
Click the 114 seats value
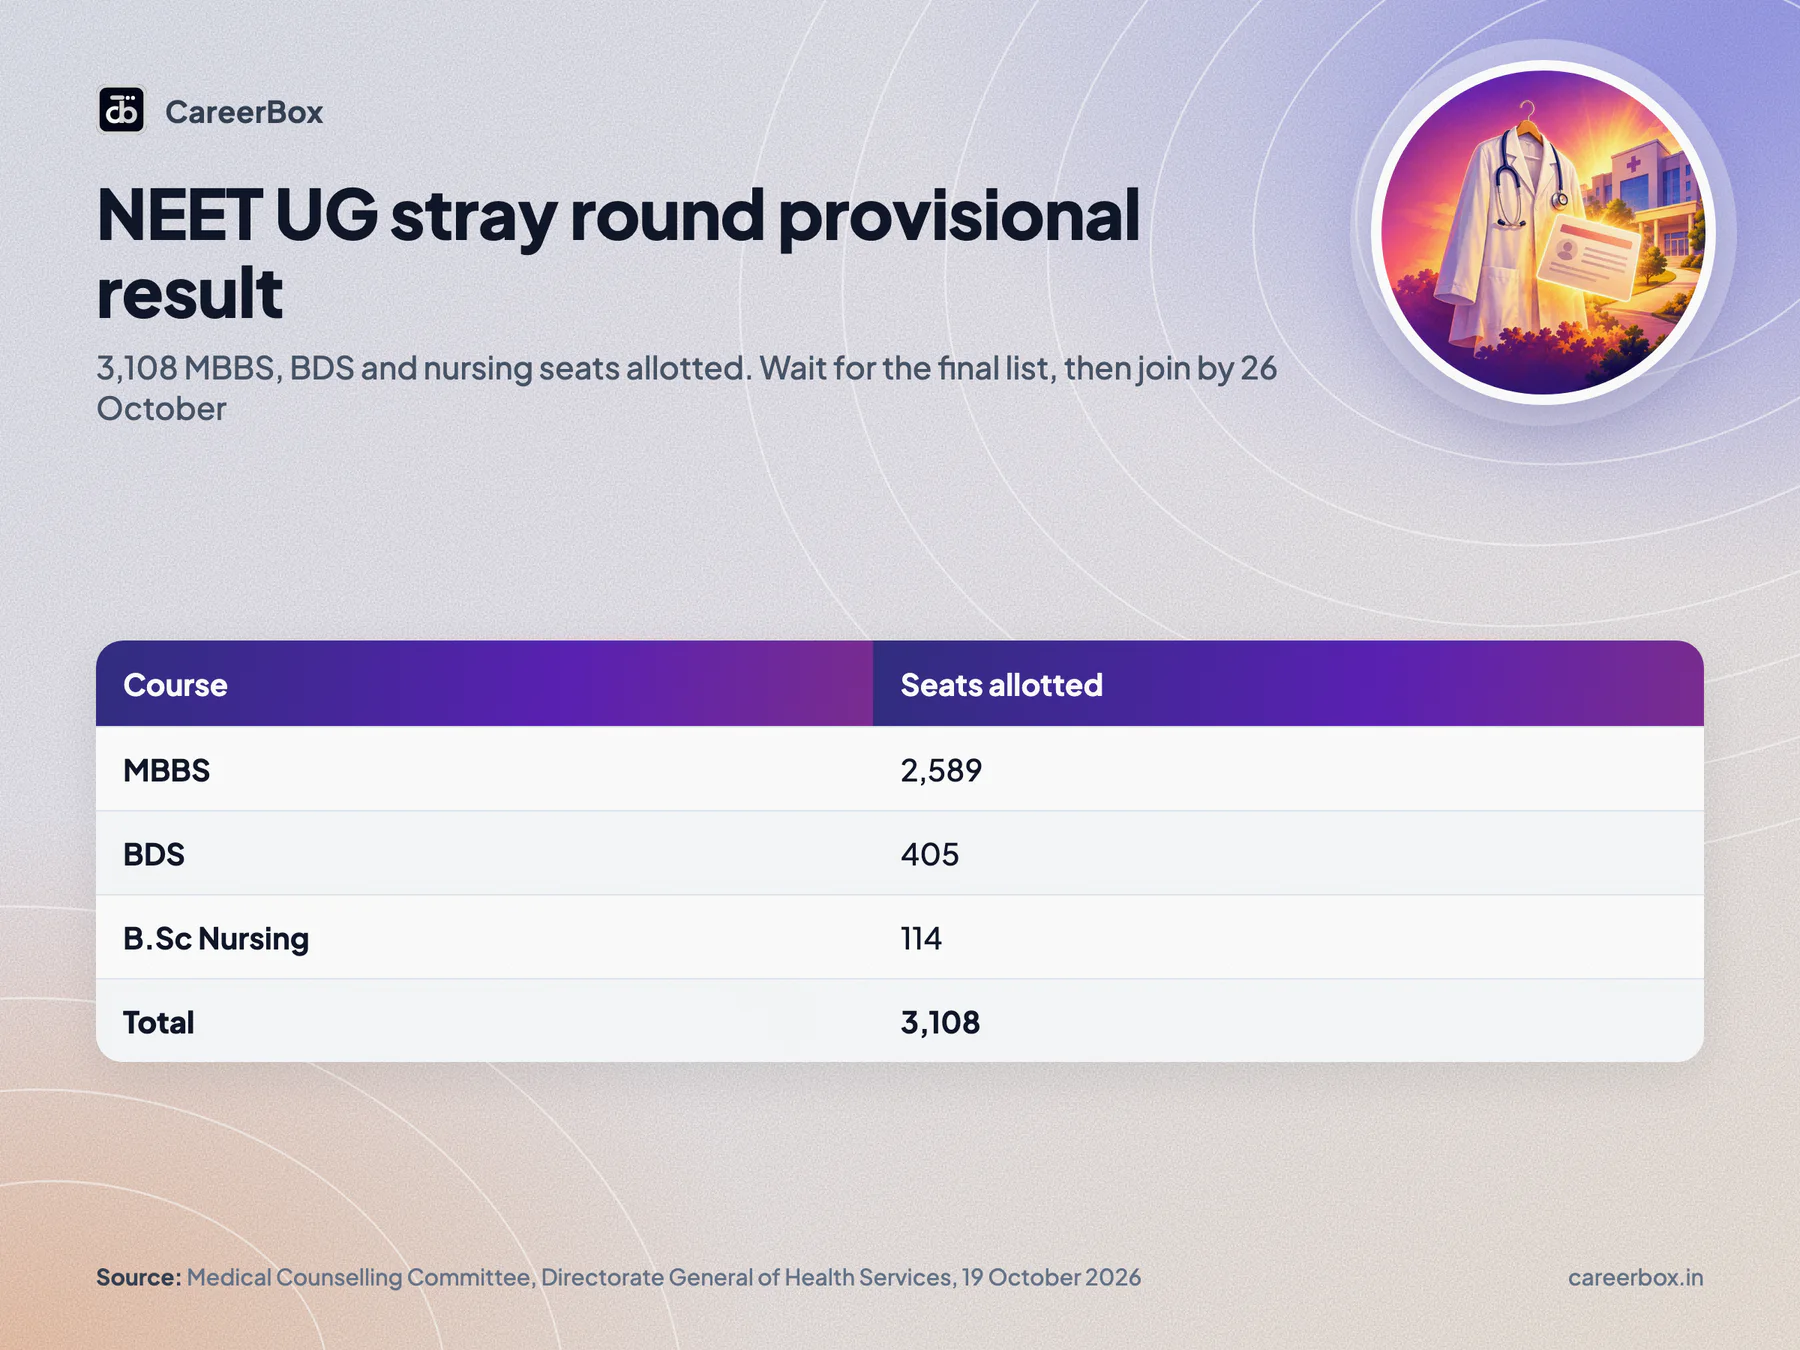pyautogui.click(x=921, y=938)
